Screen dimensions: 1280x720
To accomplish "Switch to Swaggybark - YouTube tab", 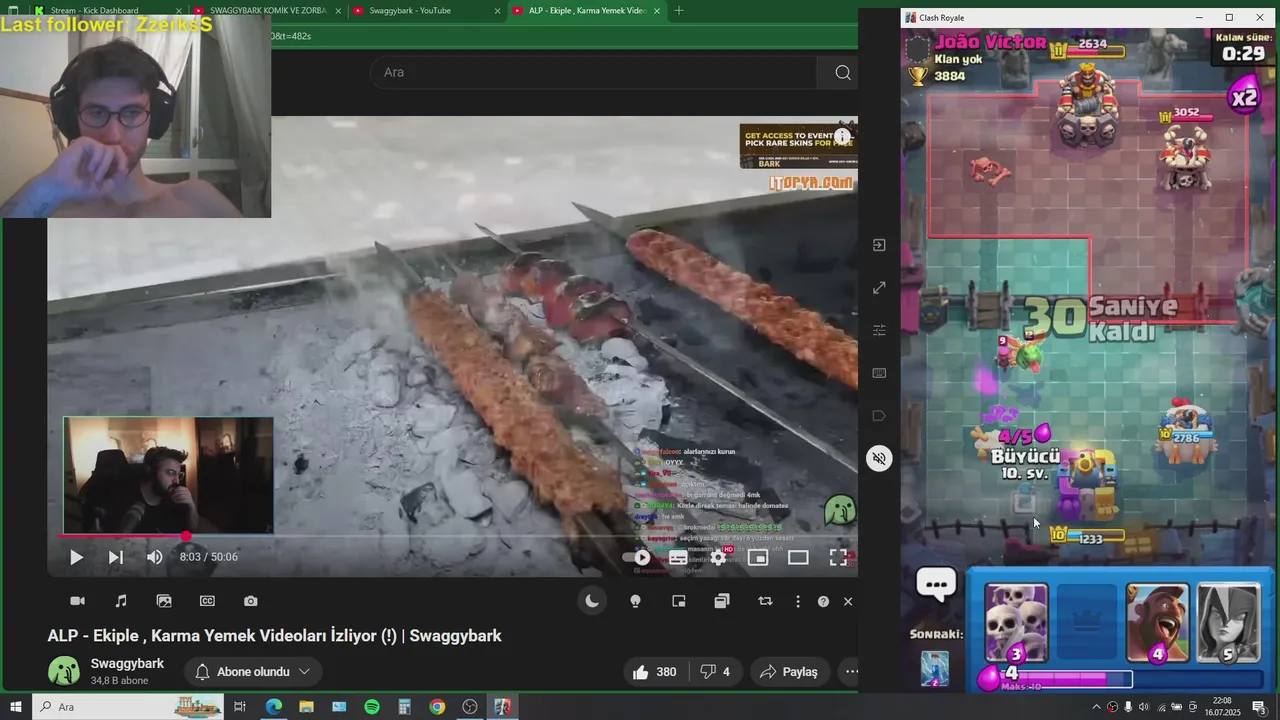I will (427, 10).
